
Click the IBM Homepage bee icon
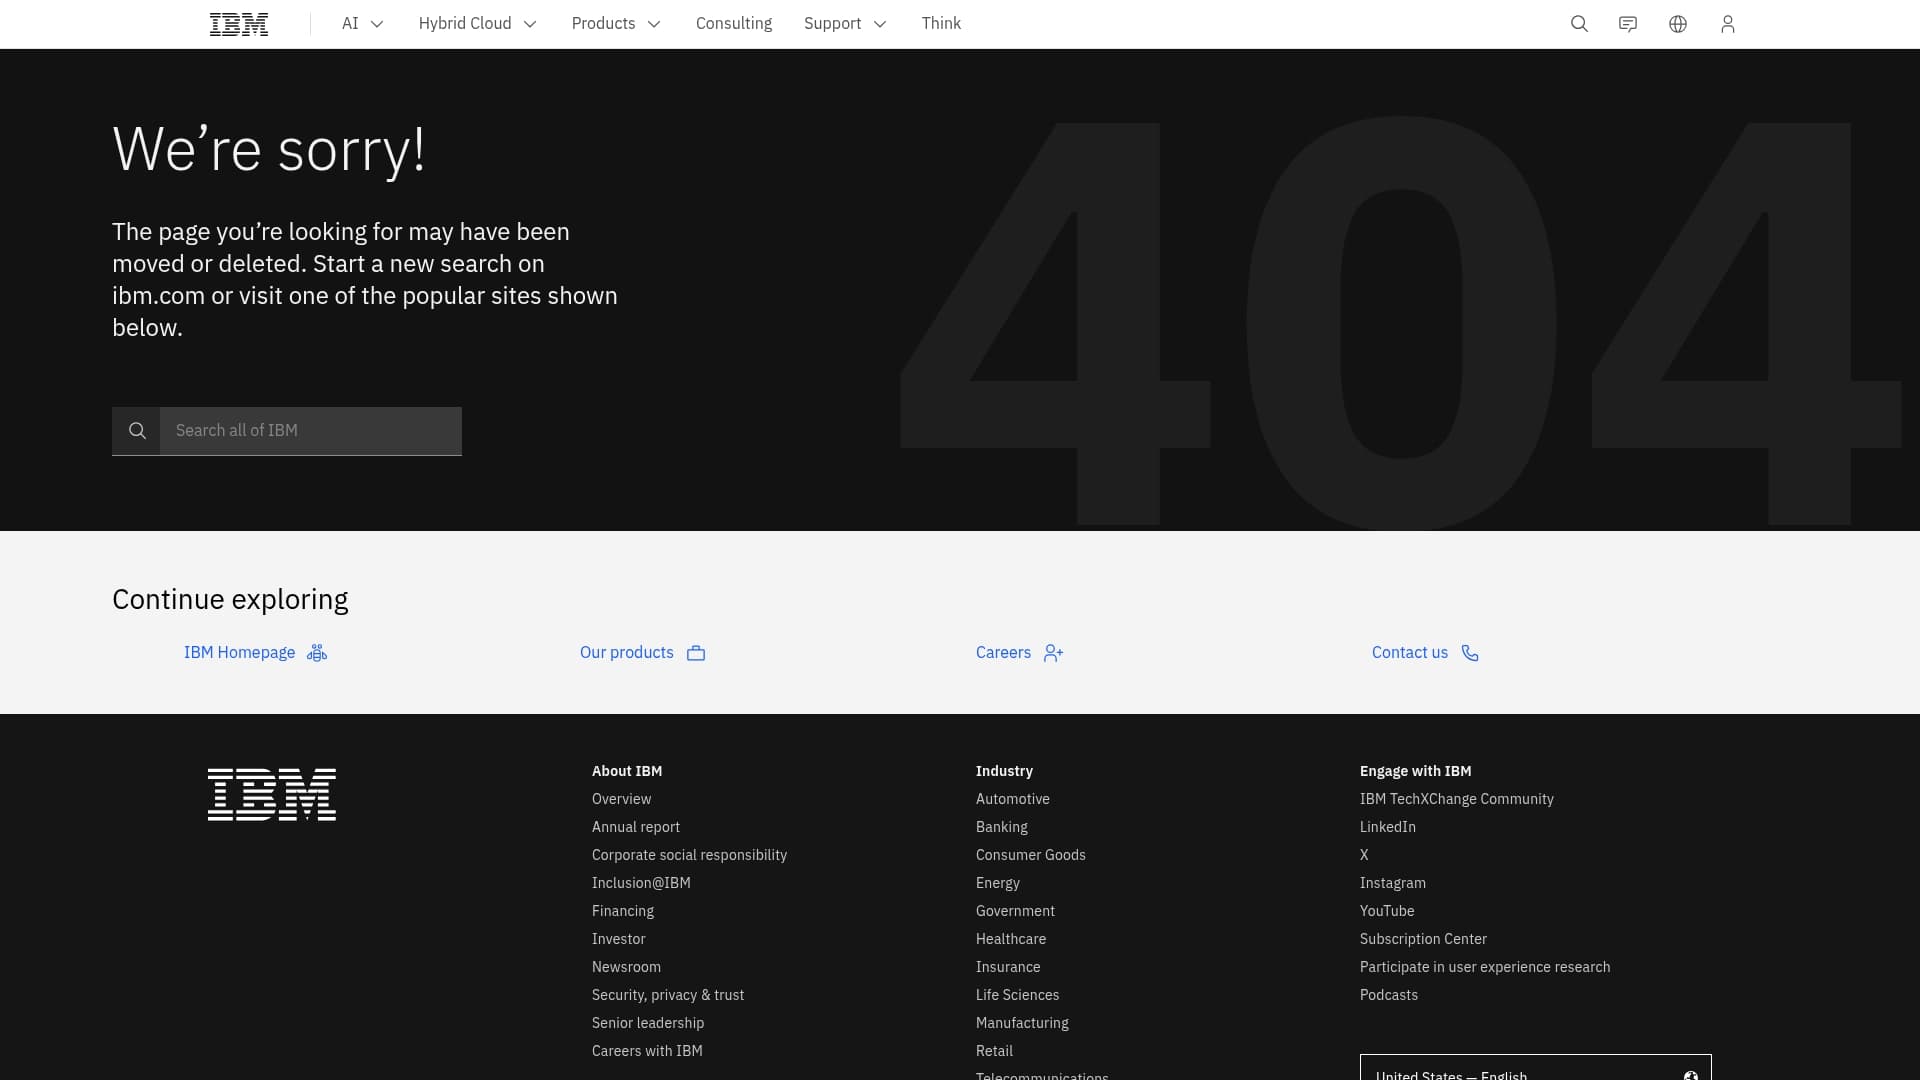pyautogui.click(x=317, y=653)
